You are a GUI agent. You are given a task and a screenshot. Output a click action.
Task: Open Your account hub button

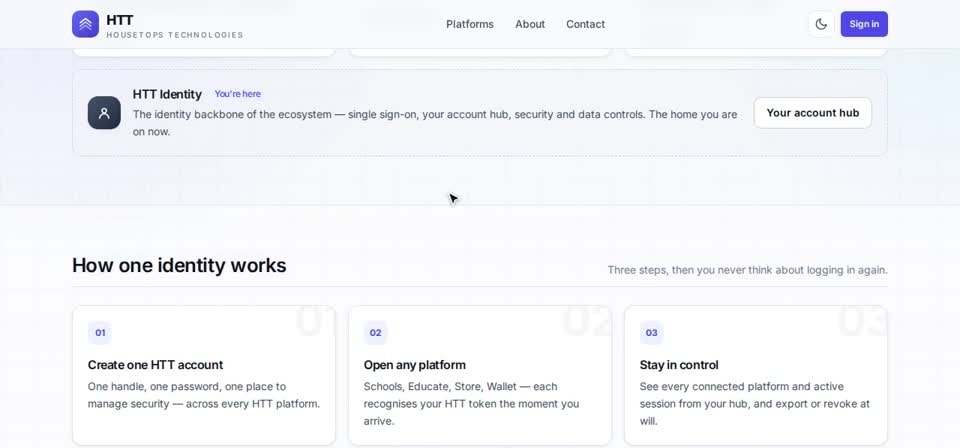pos(812,113)
